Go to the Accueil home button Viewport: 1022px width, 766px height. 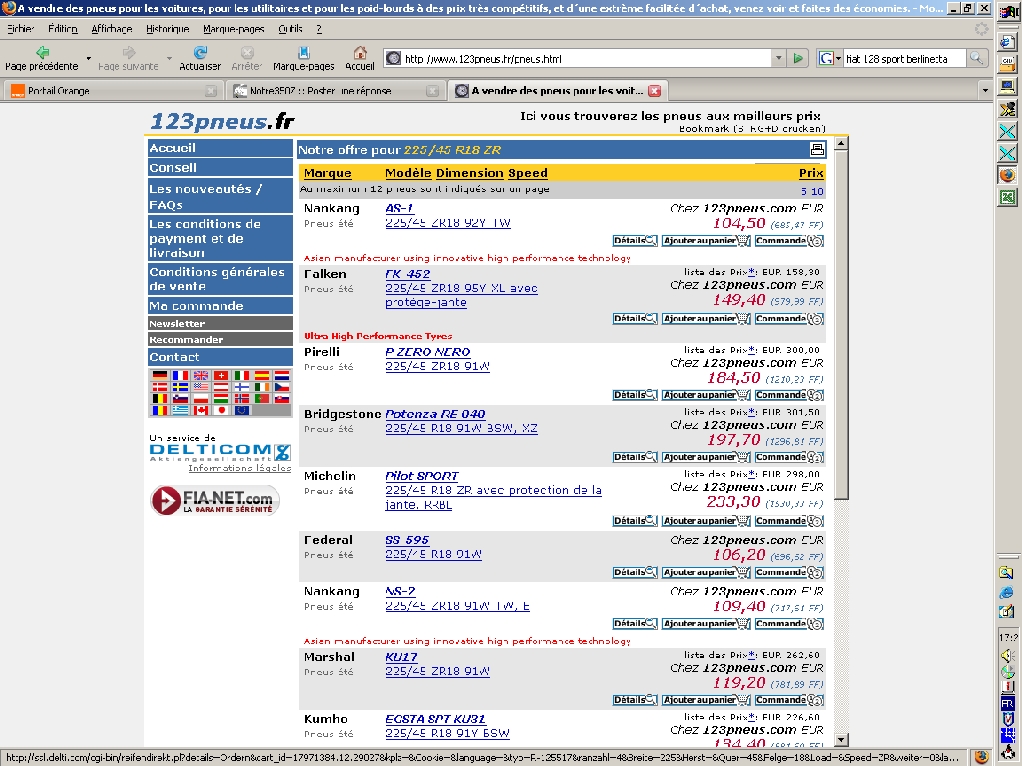point(360,58)
